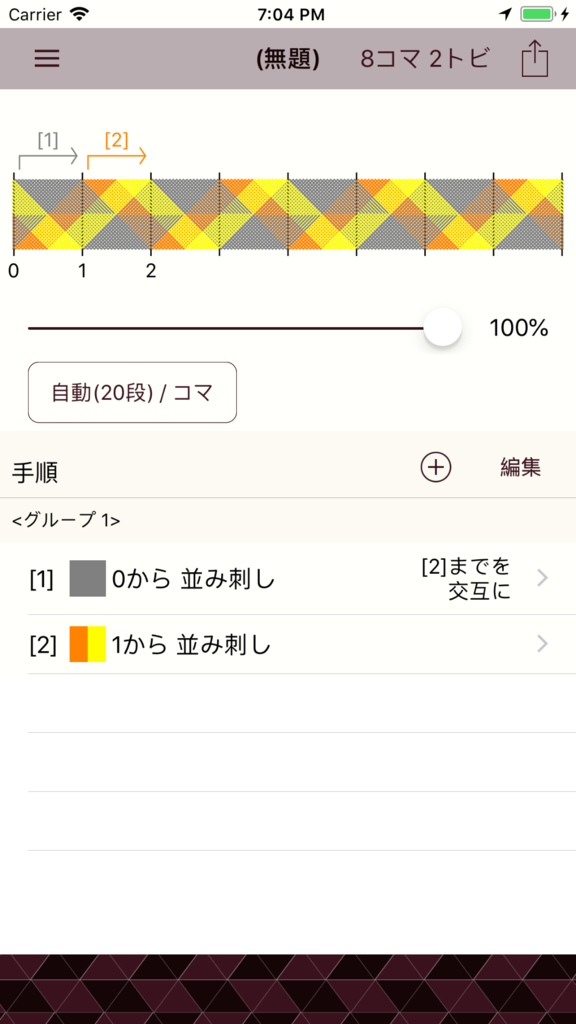Tap the share/export icon in the top bar
576x1024 pixels.
pyautogui.click(x=535, y=59)
